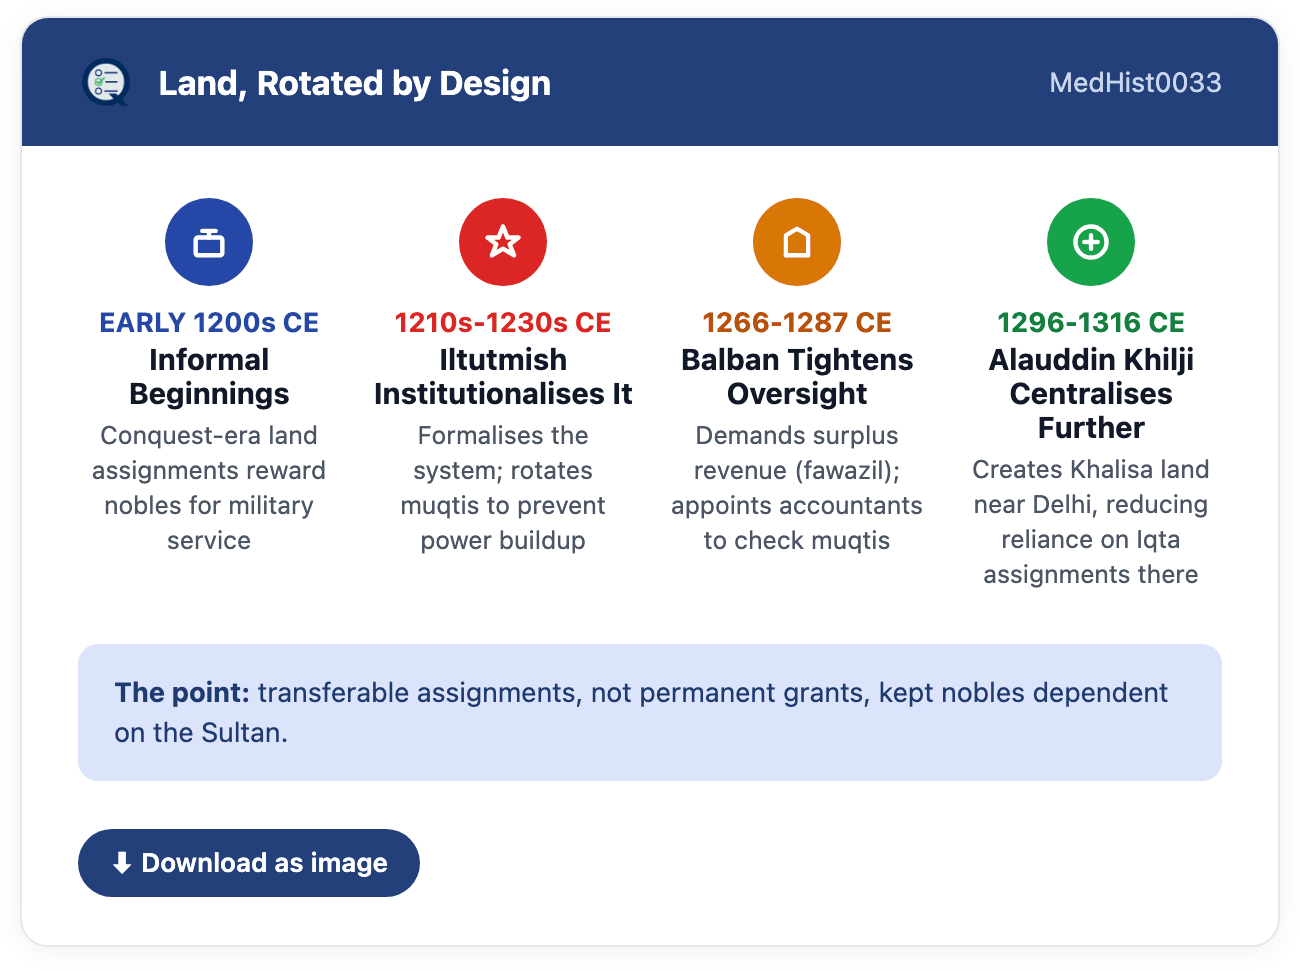Select the 1210s-1230s CE date label
The image size is (1300, 971).
pyautogui.click(x=503, y=322)
